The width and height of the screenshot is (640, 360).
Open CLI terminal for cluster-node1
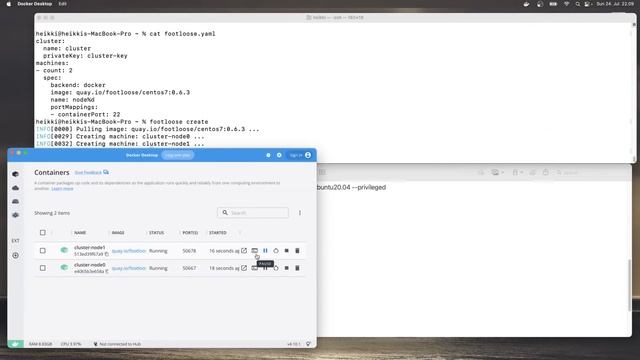[254, 251]
